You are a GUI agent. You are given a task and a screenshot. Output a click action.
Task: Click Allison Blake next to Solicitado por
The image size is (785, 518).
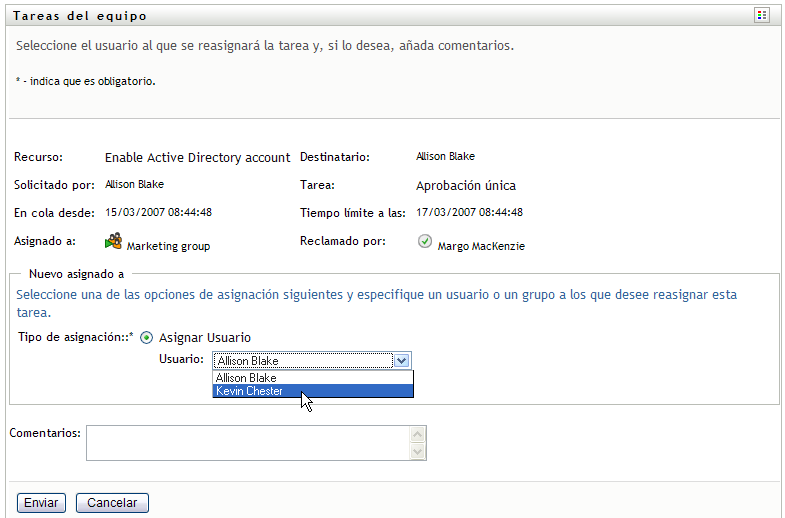coord(134,184)
